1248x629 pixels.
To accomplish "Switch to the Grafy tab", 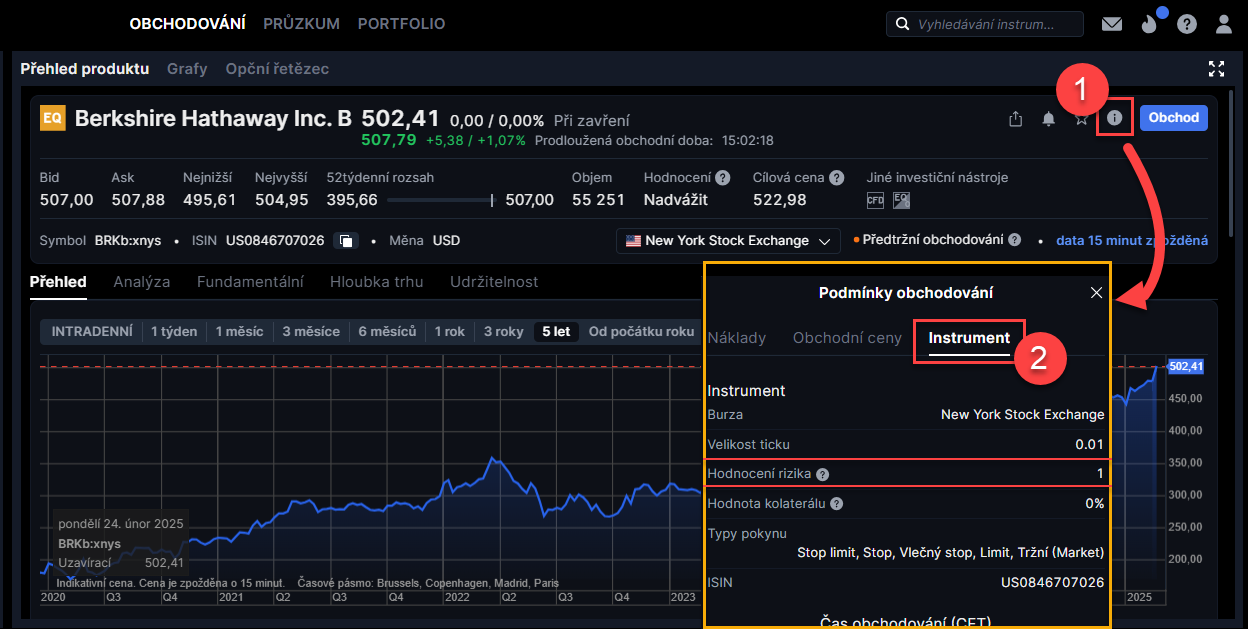I will click(187, 69).
